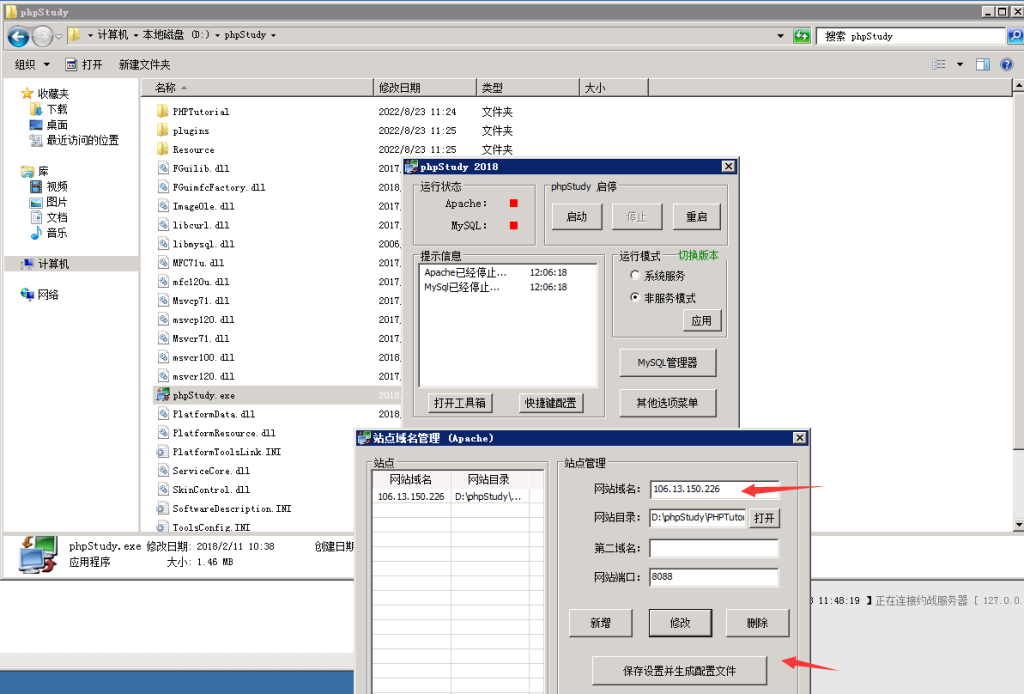Click the 切换版本 link
1024x694 pixels.
point(698,255)
